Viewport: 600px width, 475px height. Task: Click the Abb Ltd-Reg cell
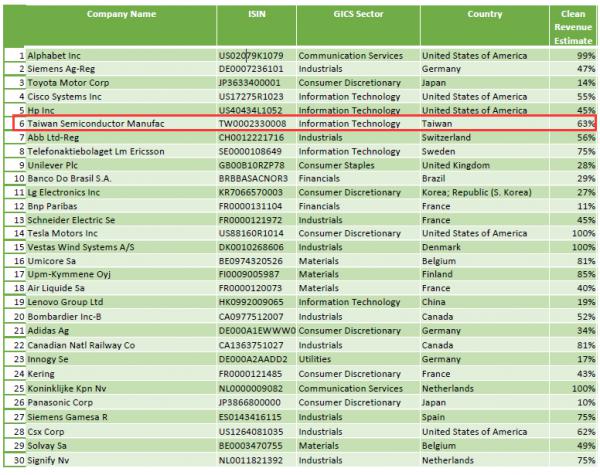click(x=121, y=137)
